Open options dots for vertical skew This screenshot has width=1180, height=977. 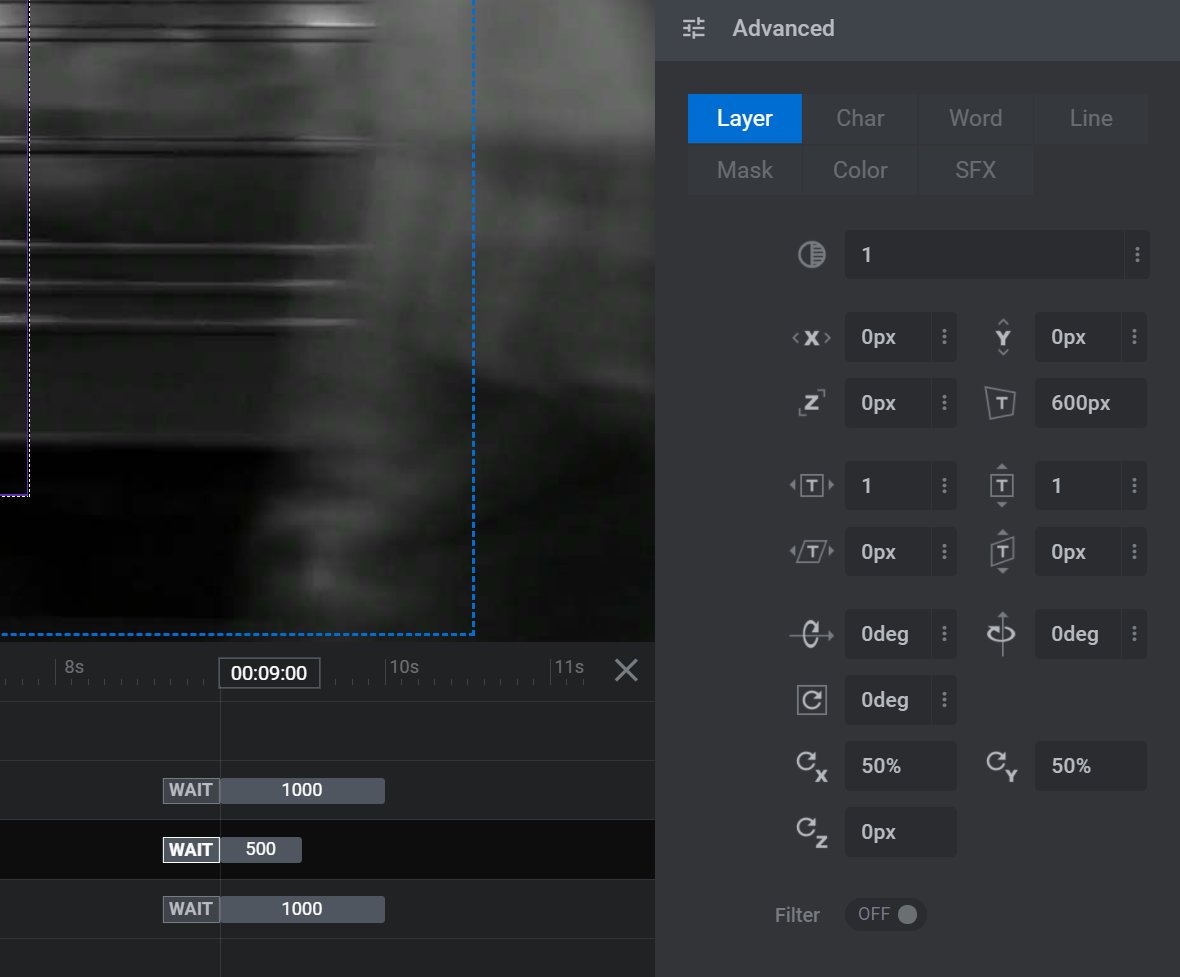click(x=1134, y=552)
